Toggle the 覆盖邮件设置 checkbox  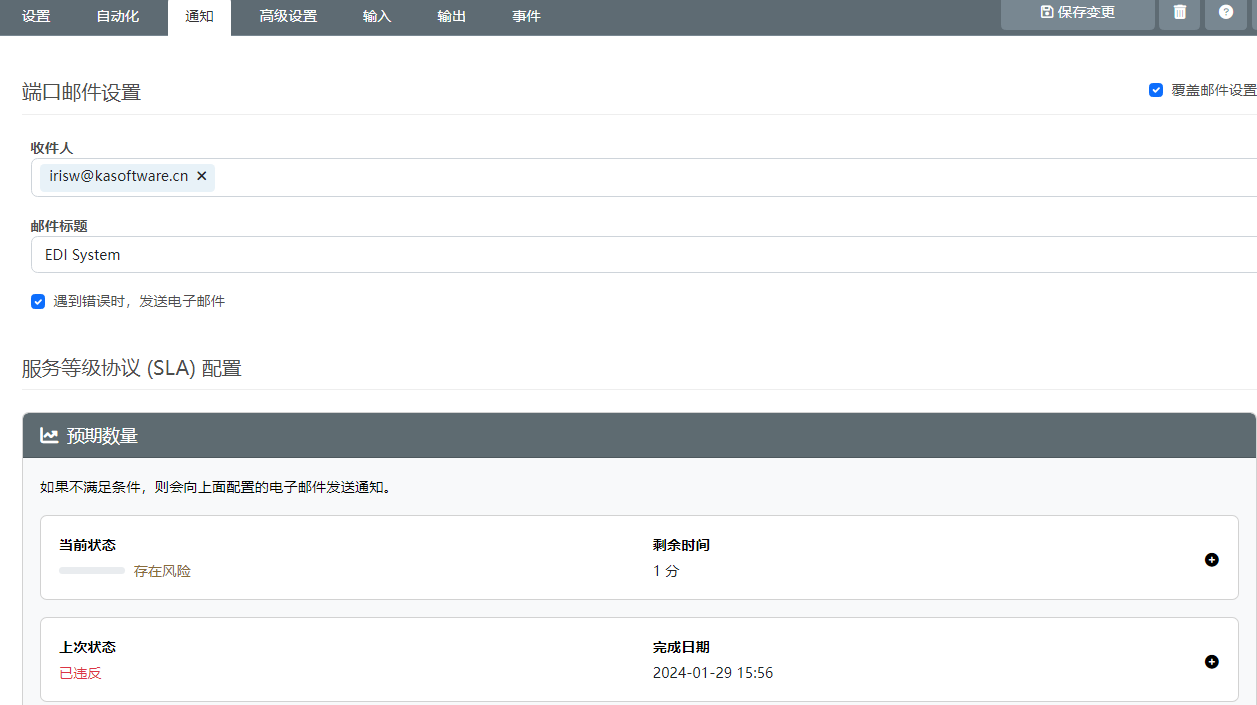tap(1156, 90)
